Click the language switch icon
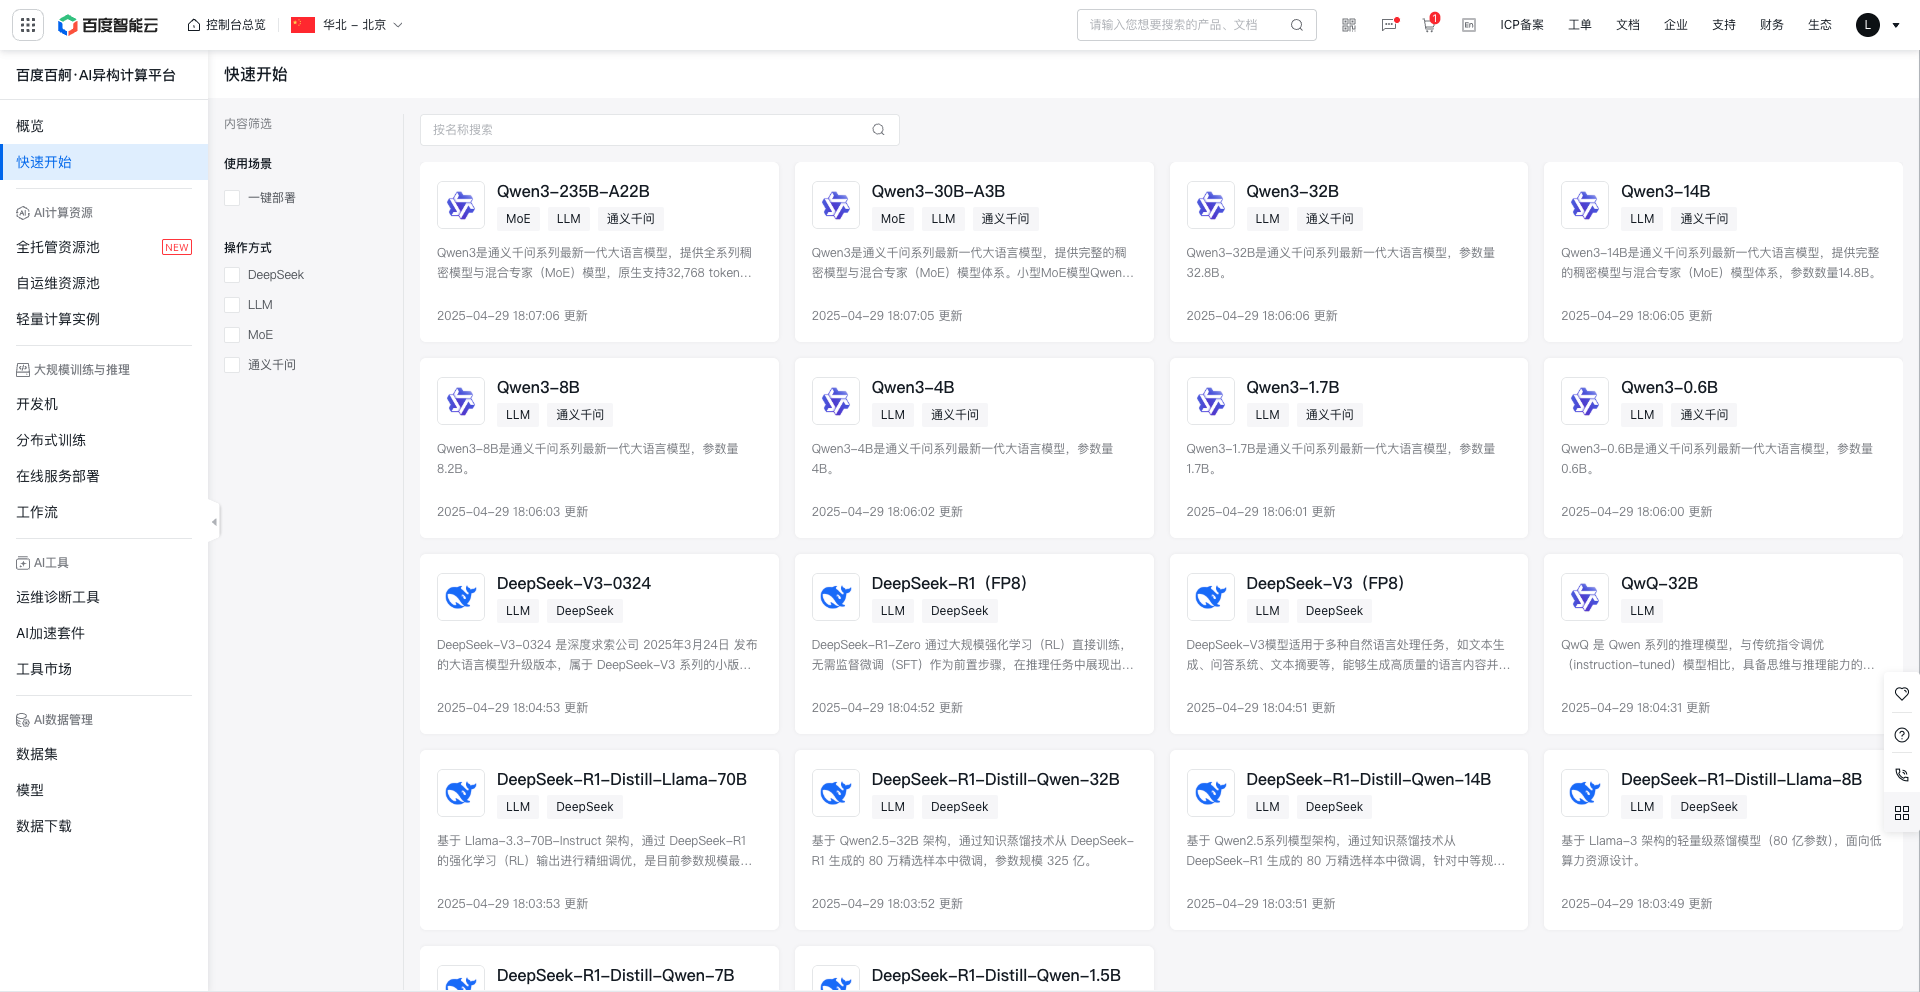 pos(1469,25)
